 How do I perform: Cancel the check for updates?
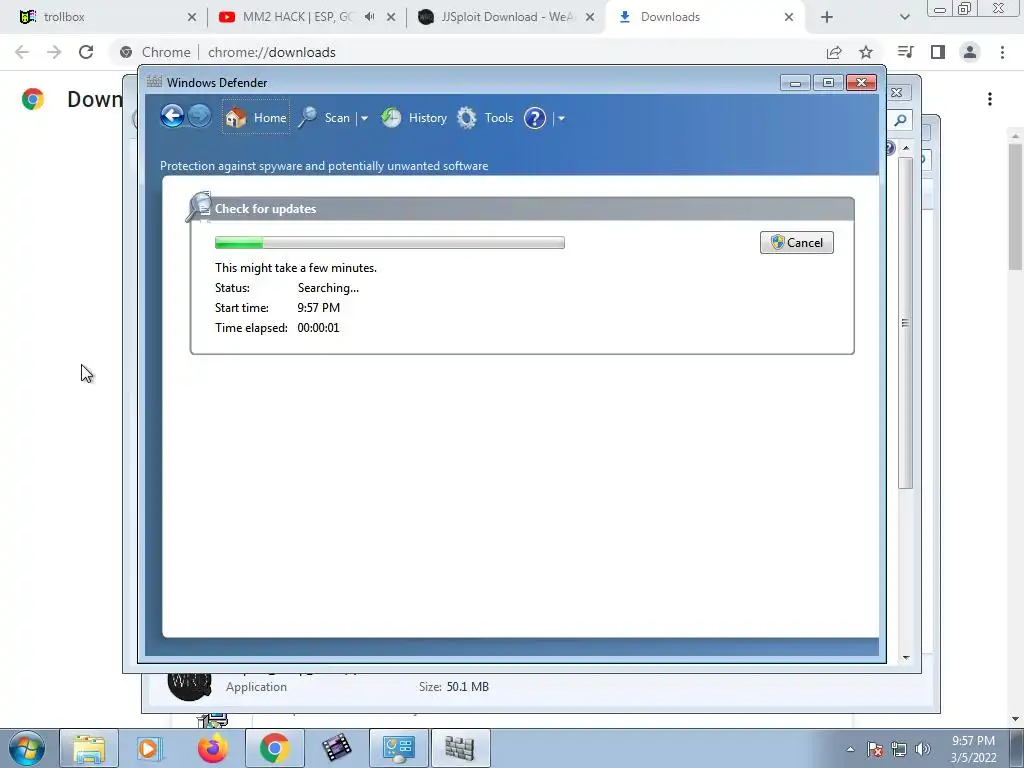(797, 243)
